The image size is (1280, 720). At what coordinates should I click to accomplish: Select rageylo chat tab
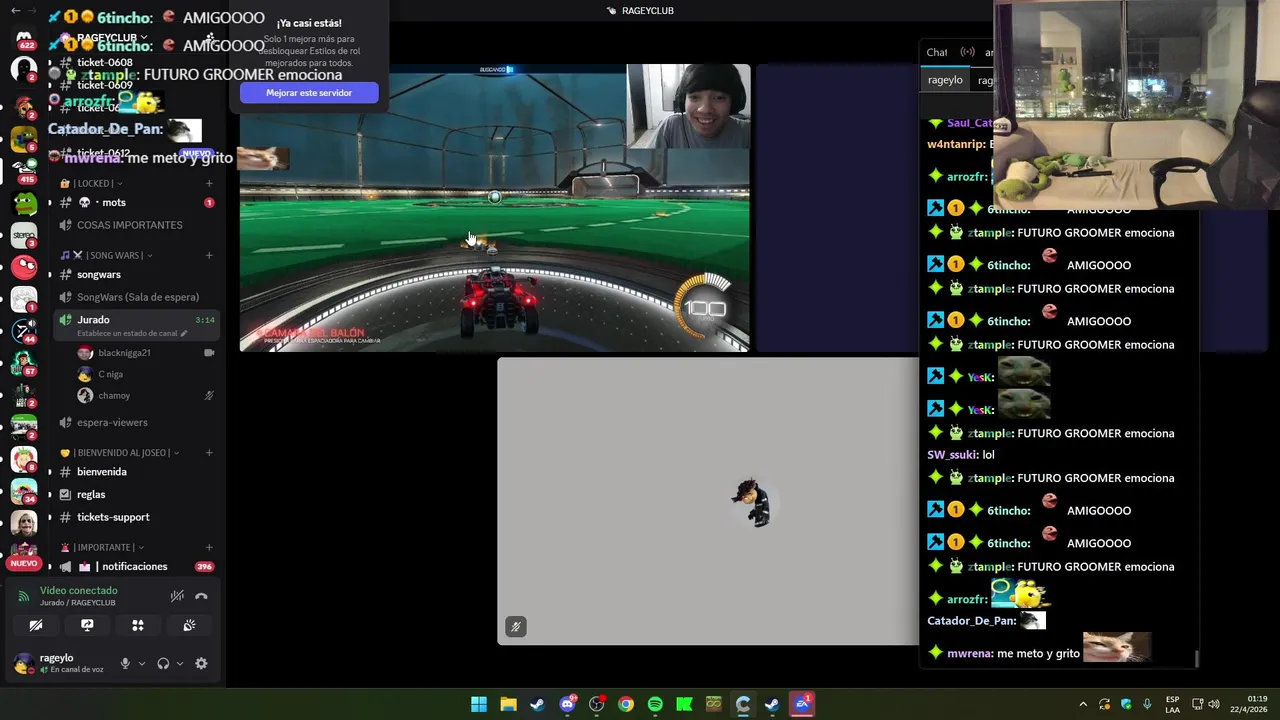point(945,80)
